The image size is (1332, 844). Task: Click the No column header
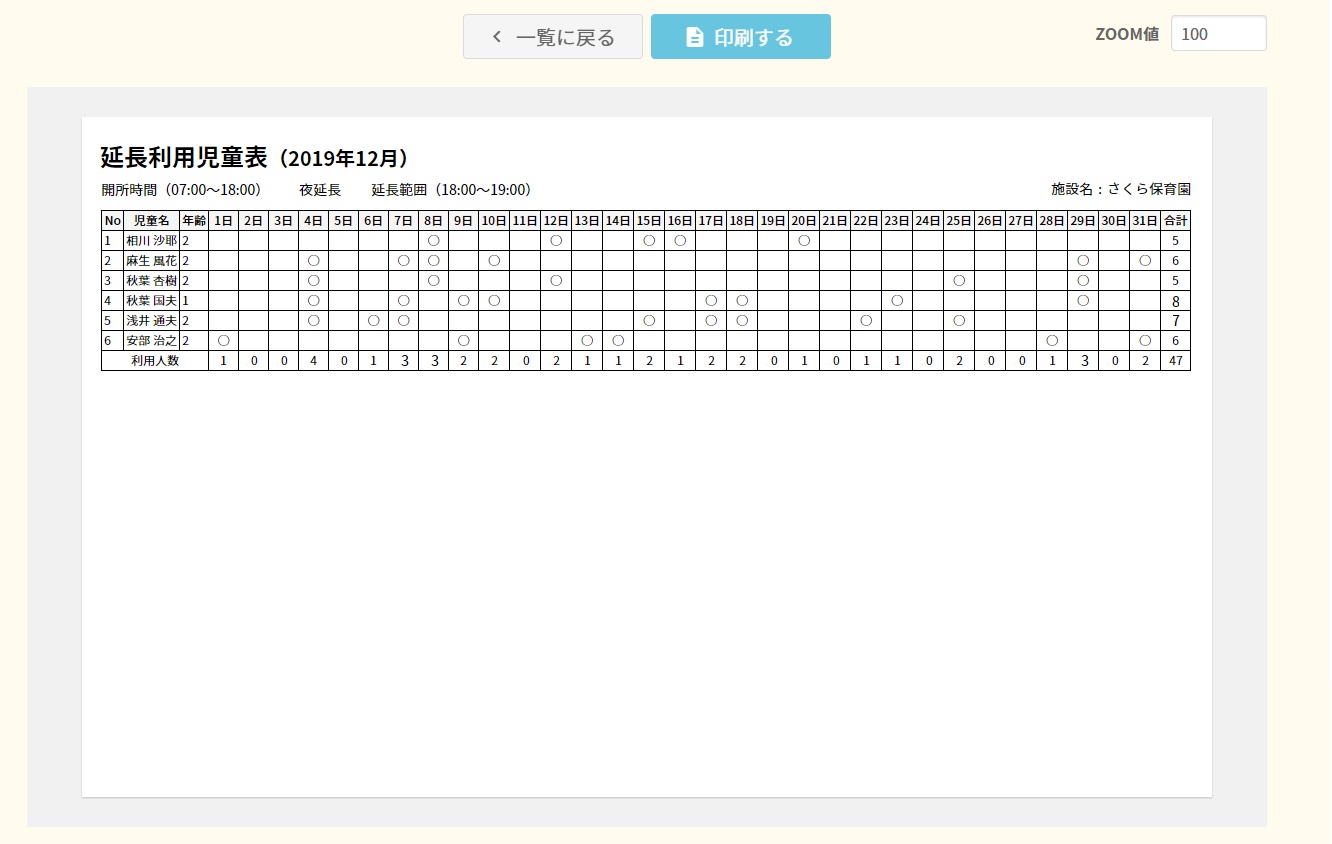pyautogui.click(x=112, y=221)
